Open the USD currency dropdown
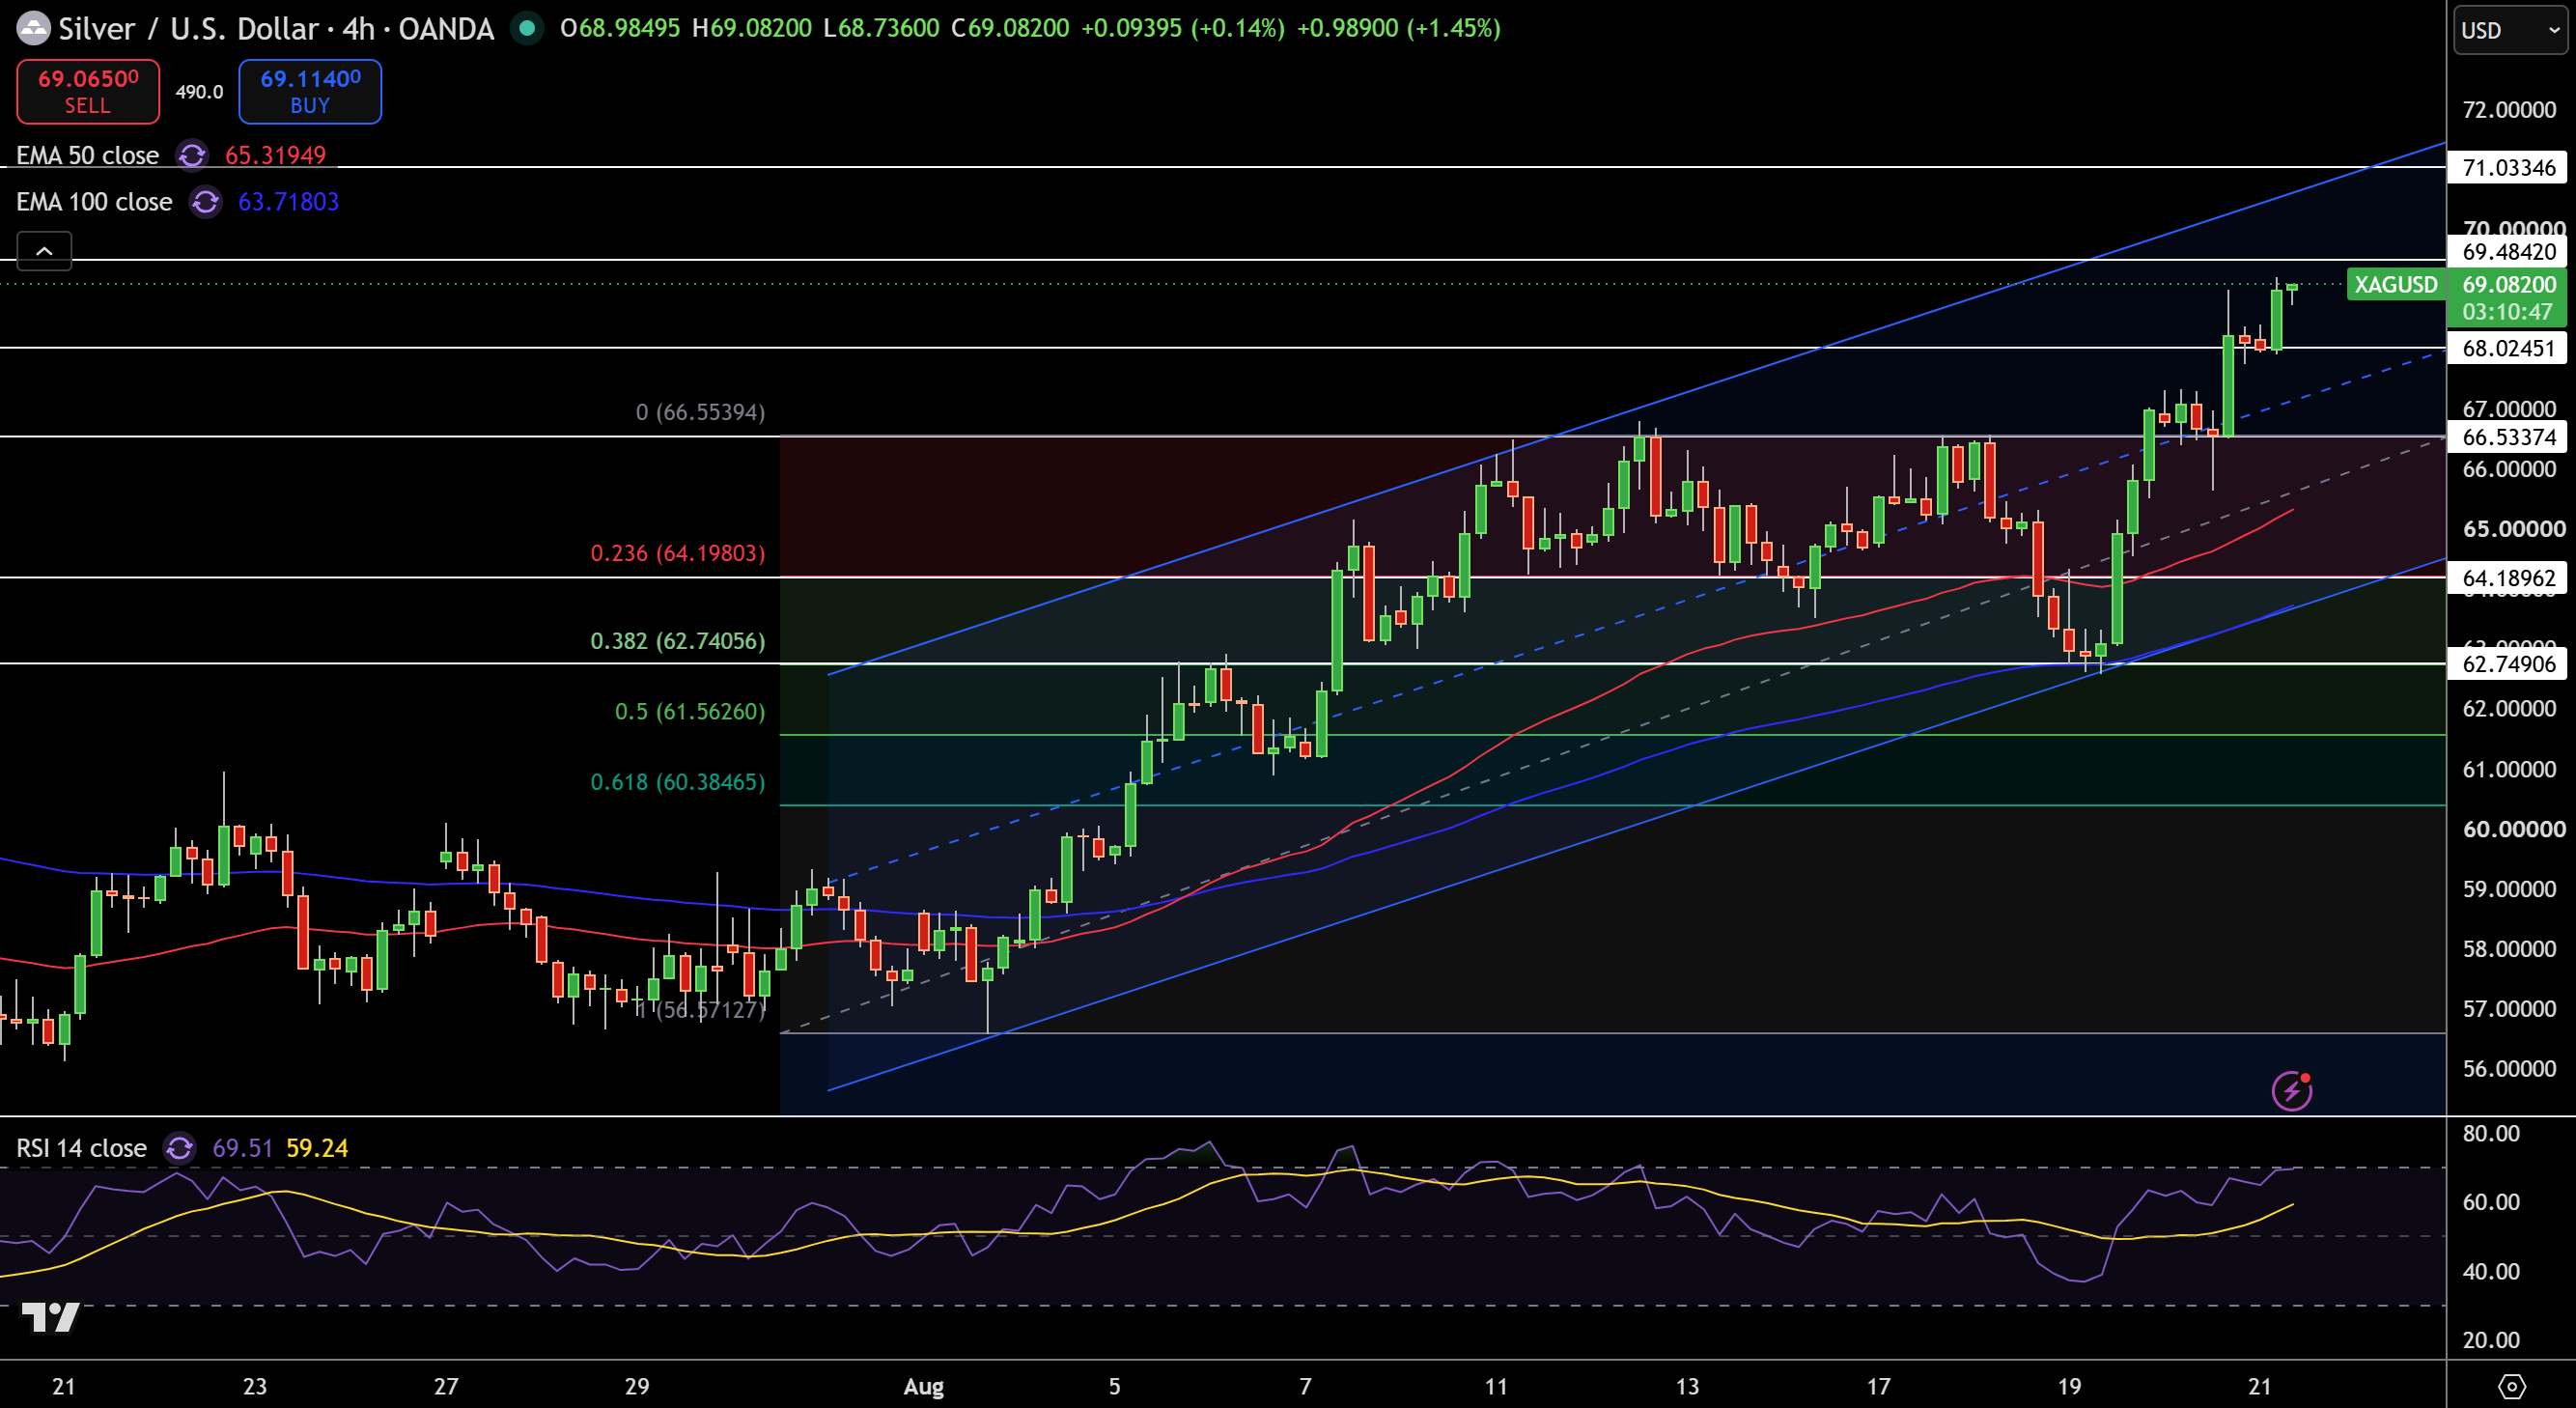The image size is (2576, 1408). pos(2512,31)
